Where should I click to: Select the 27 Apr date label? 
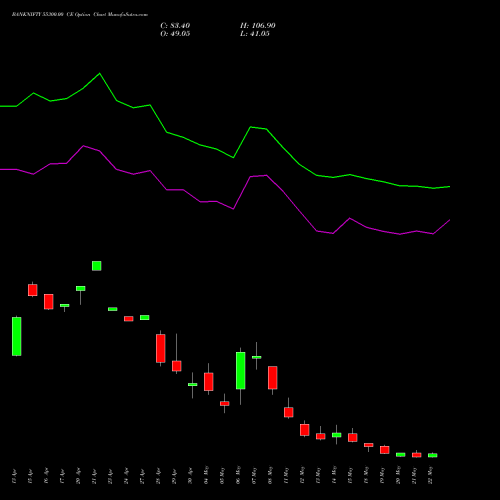(x=142, y=477)
